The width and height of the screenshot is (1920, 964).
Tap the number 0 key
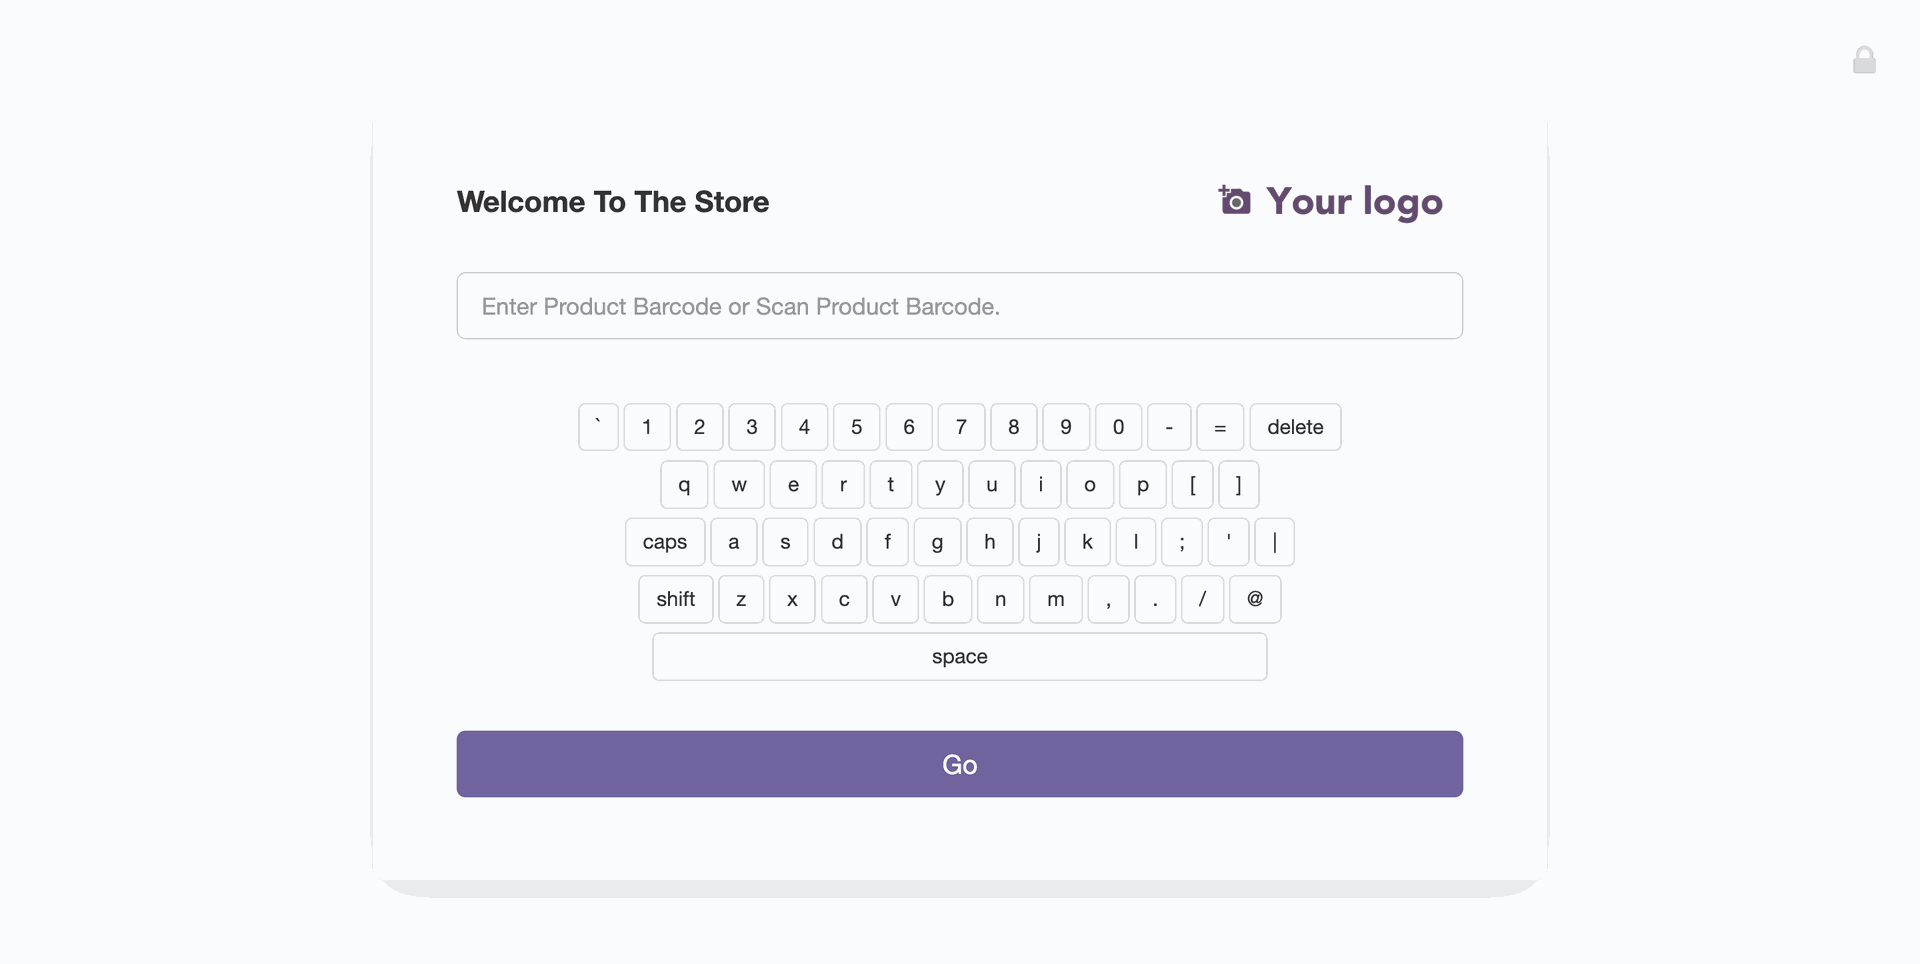pos(1118,427)
